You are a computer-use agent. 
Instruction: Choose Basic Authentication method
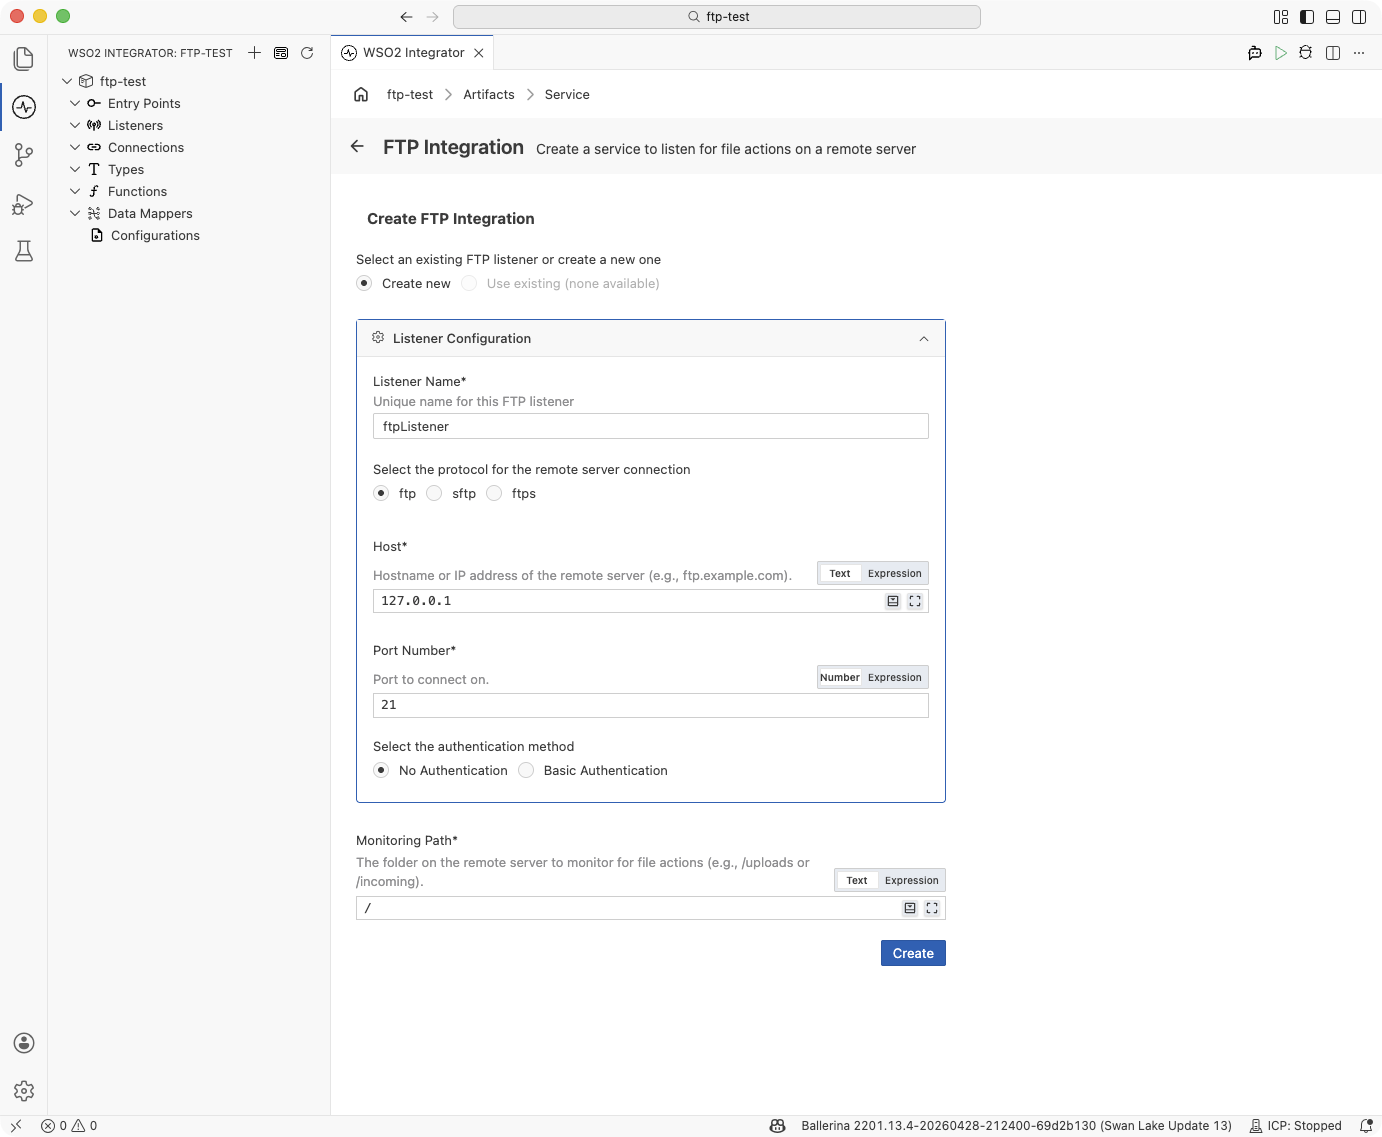coord(526,770)
